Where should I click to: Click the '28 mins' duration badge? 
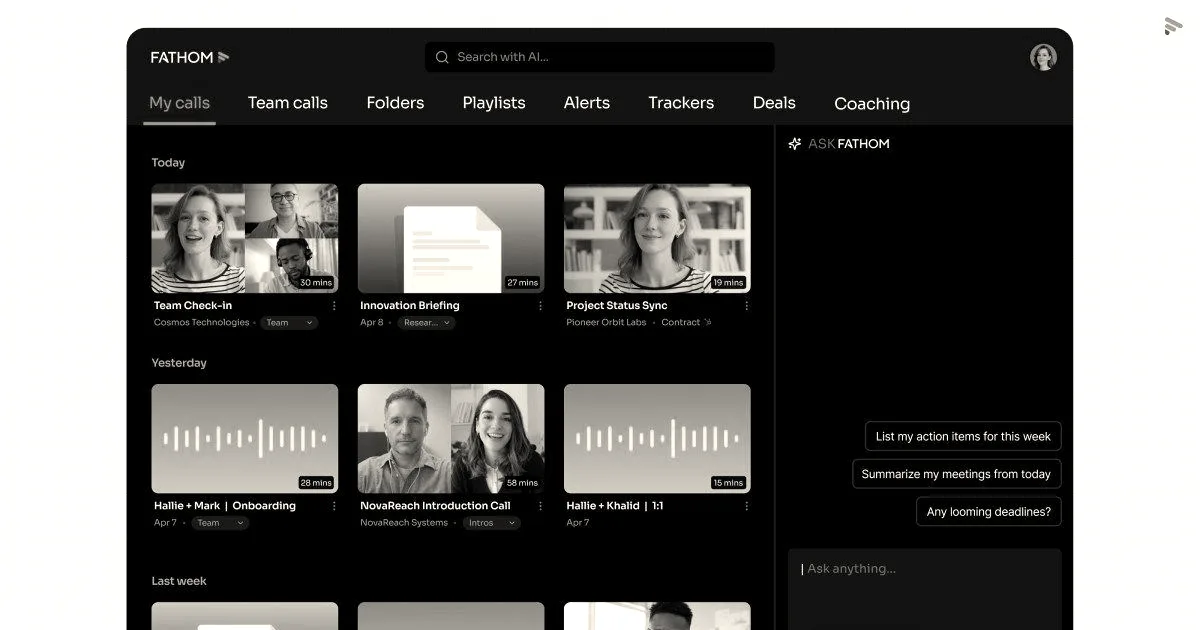tap(316, 483)
